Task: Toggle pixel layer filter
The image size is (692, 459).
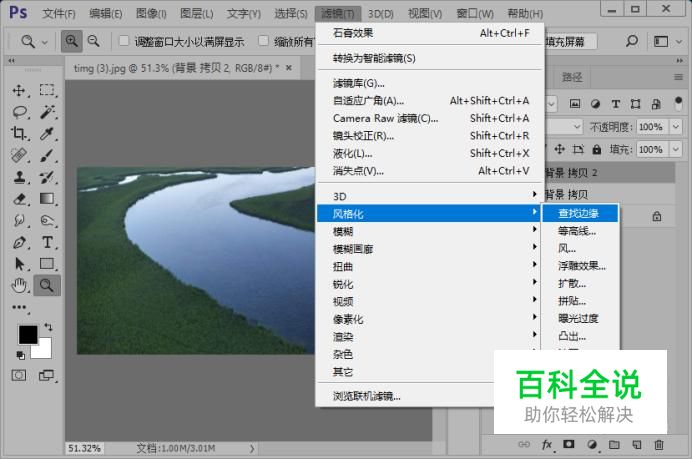Action: 575,104
